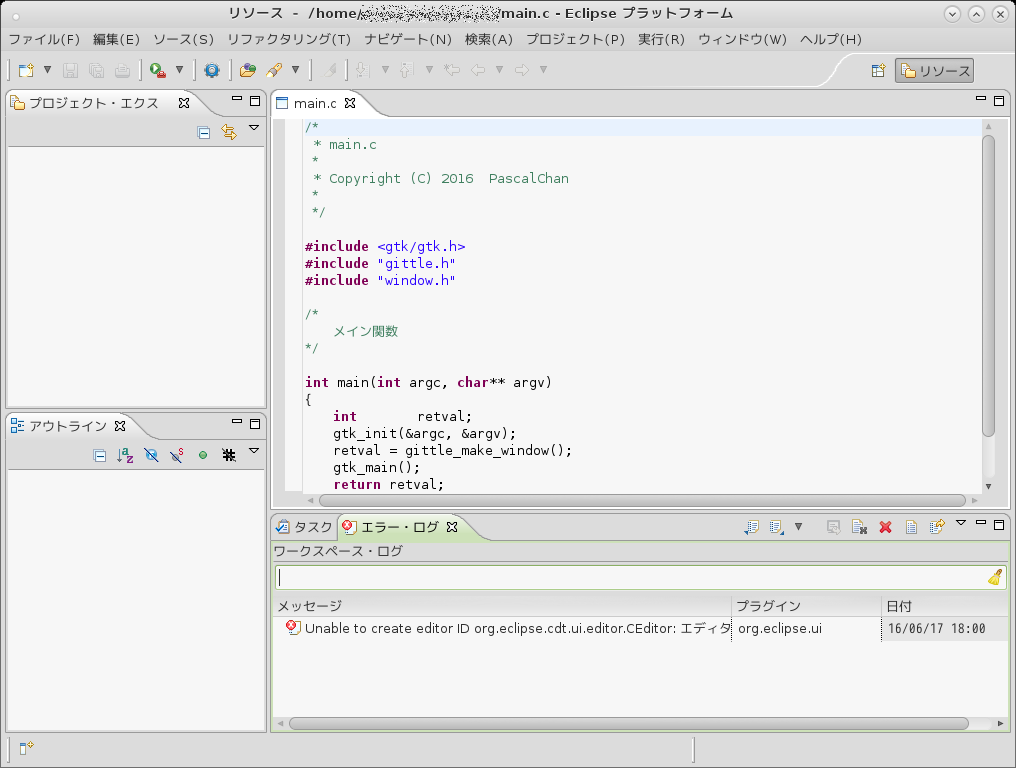Click the open folder toolbar icon
This screenshot has height=768, width=1016.
[x=247, y=70]
